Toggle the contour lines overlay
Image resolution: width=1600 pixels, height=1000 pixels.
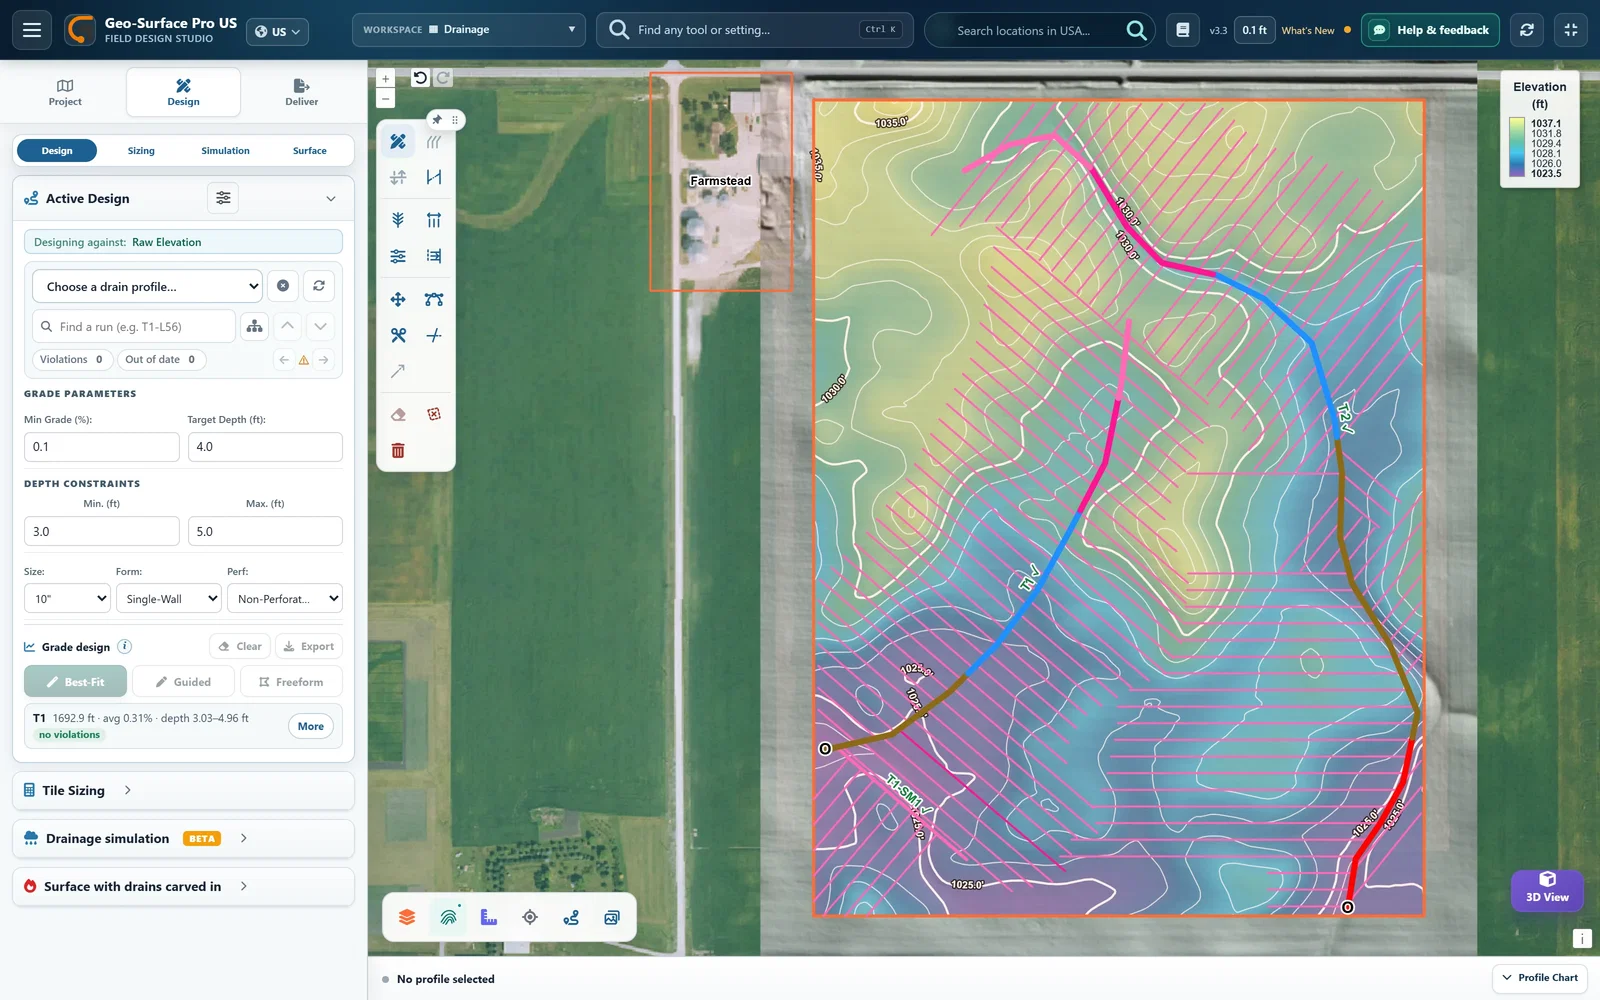[448, 917]
